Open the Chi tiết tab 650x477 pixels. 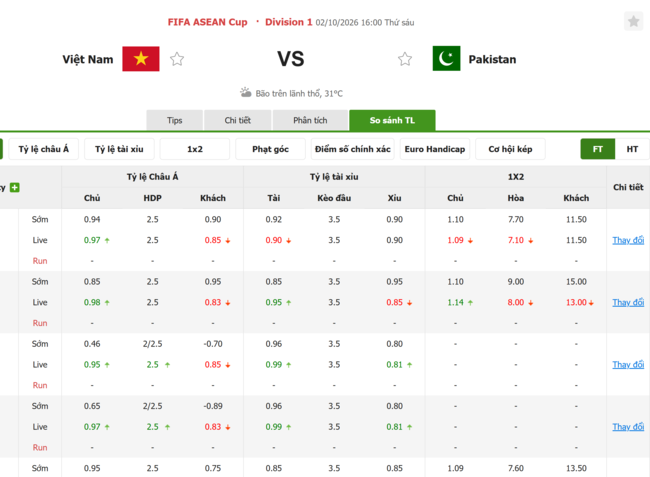[x=238, y=120]
